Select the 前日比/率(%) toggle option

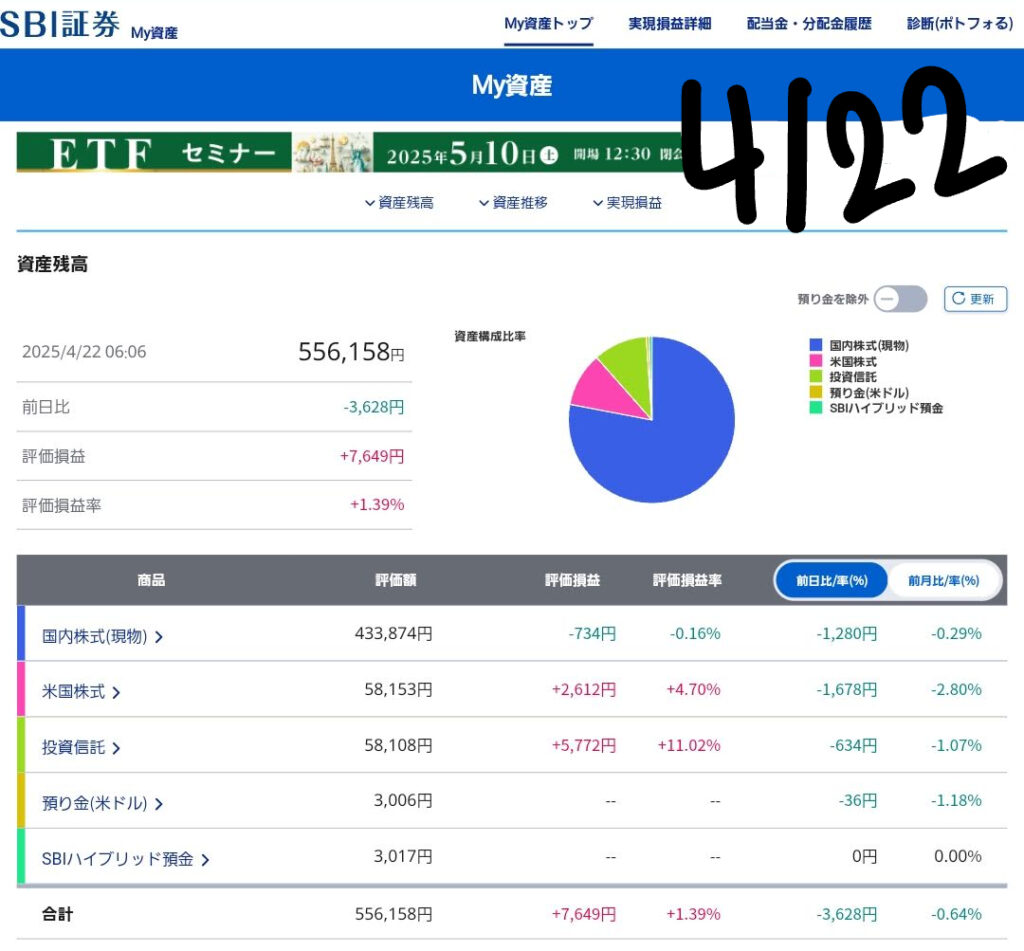pyautogui.click(x=831, y=580)
